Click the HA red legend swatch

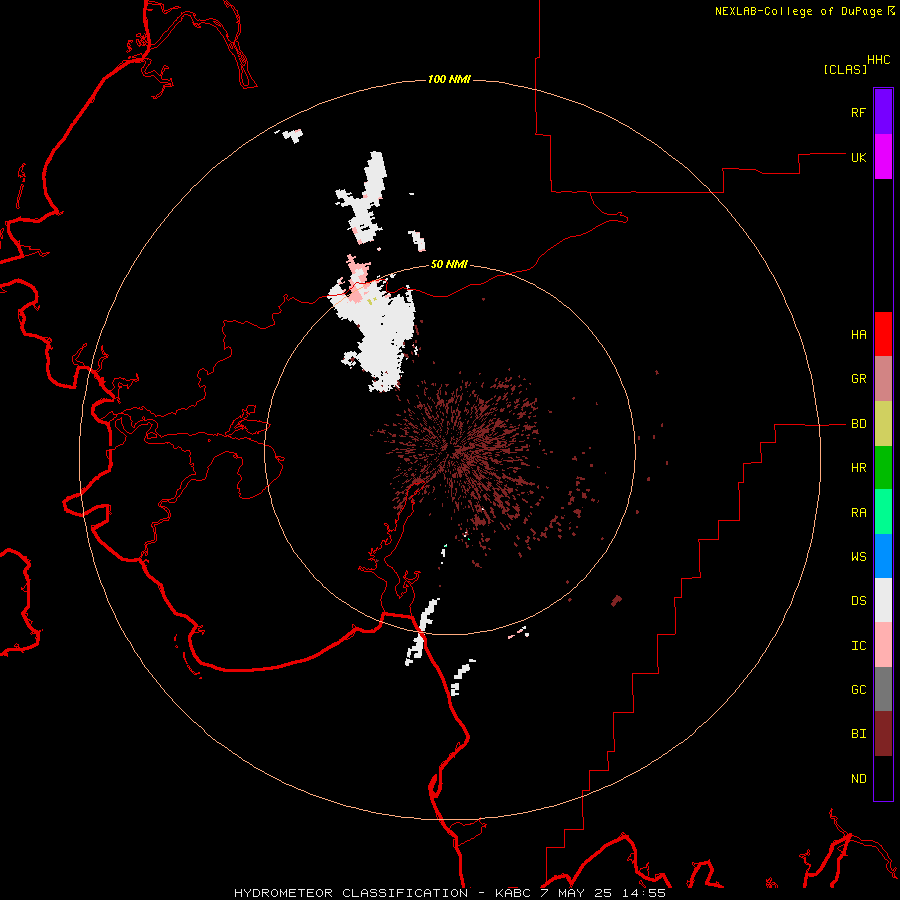point(883,334)
